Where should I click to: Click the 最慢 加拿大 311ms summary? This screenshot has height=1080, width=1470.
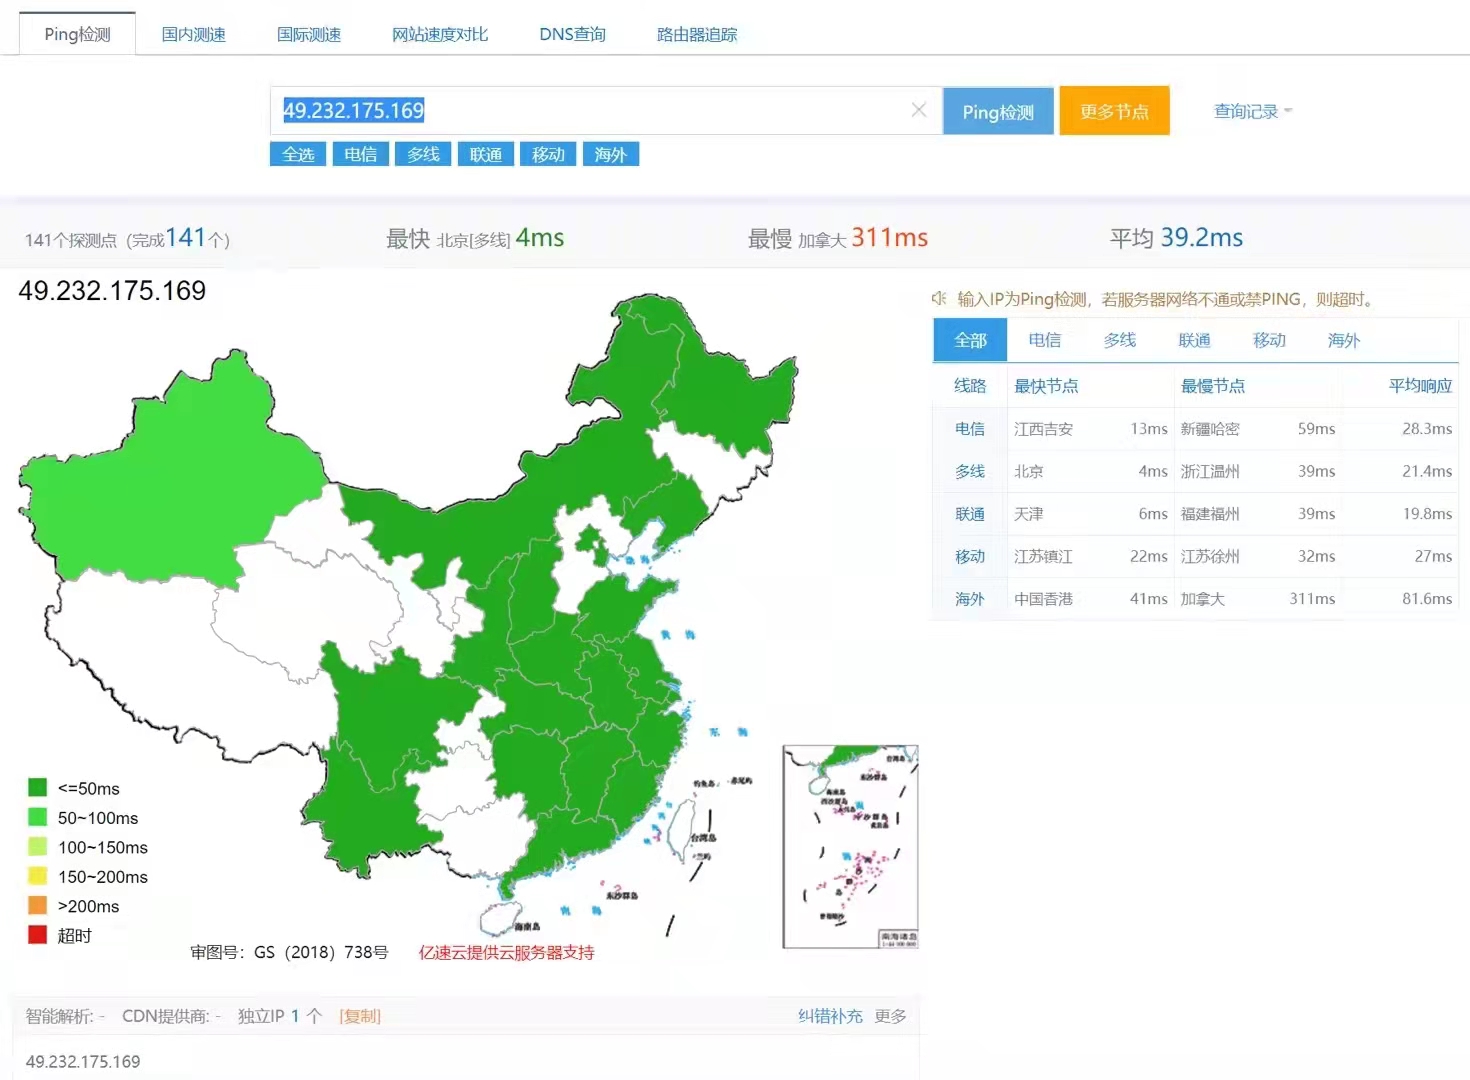(838, 238)
